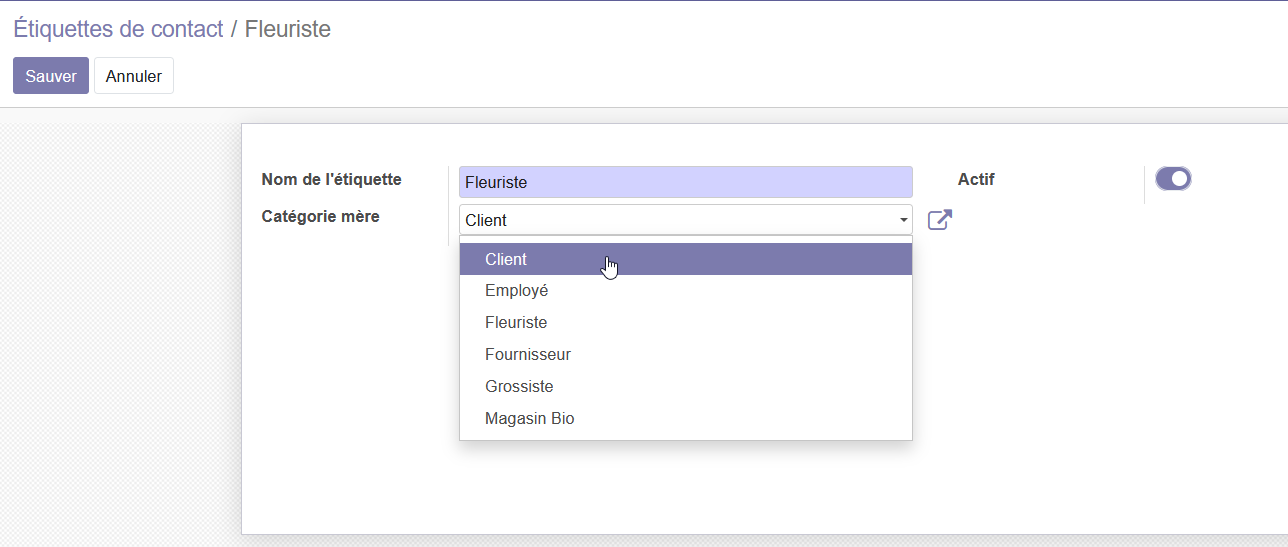Open external link icon beside Catégorie mère
Image resolution: width=1288 pixels, height=547 pixels.
pos(940,220)
